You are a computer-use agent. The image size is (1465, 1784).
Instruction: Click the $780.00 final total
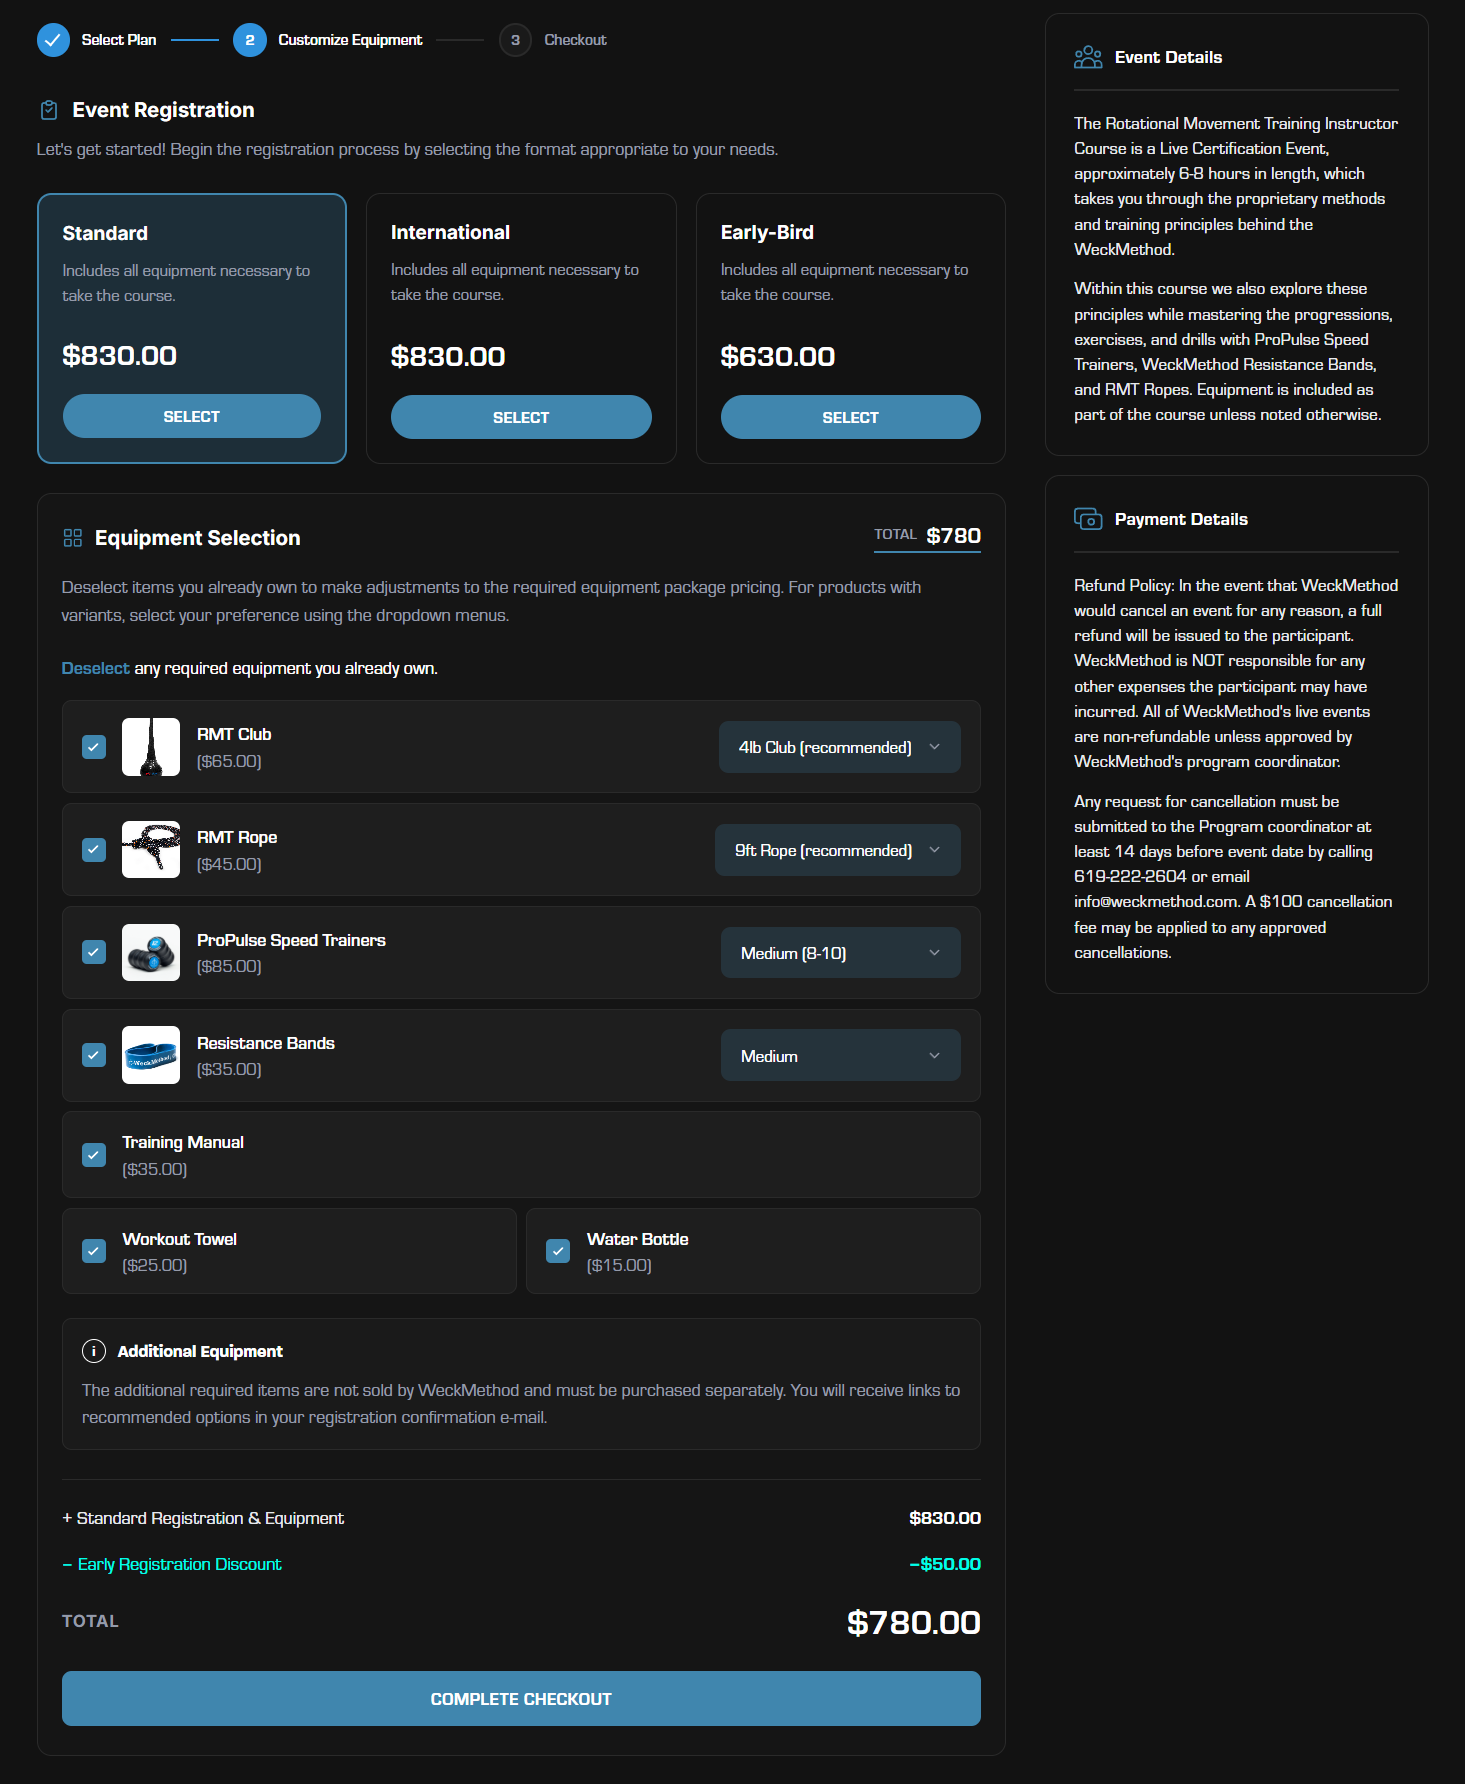coord(914,1622)
